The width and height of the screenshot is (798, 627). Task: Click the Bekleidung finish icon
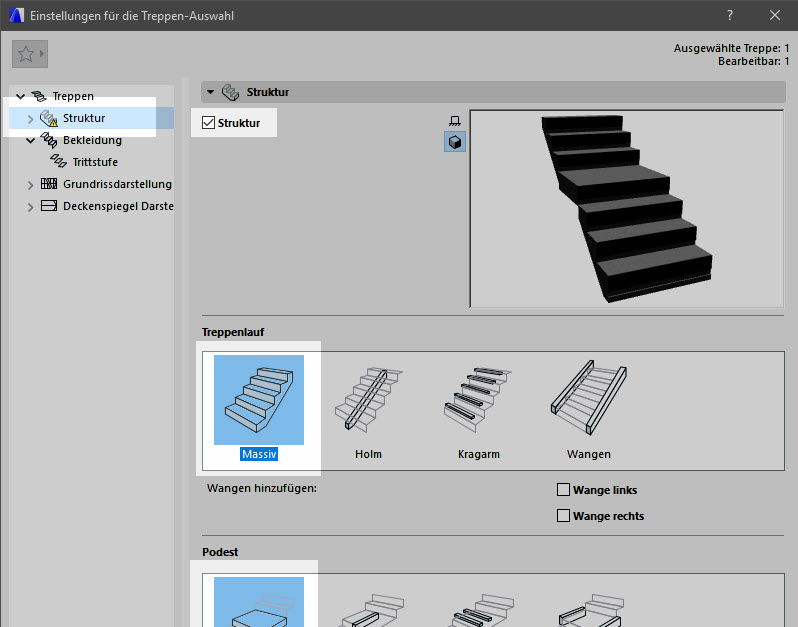[49, 140]
